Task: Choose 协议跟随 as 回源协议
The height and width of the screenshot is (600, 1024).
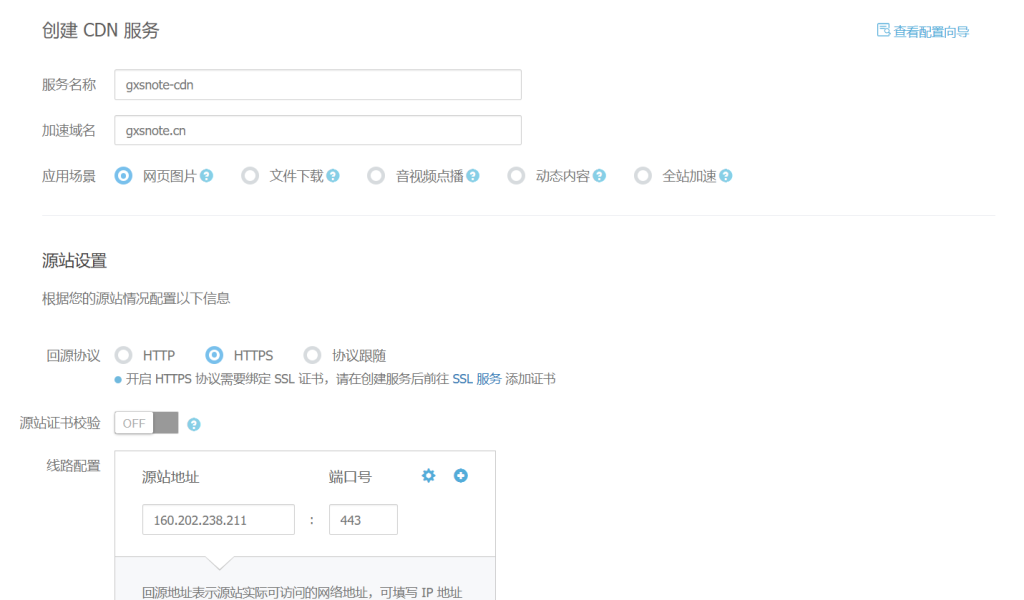Action: click(x=312, y=355)
